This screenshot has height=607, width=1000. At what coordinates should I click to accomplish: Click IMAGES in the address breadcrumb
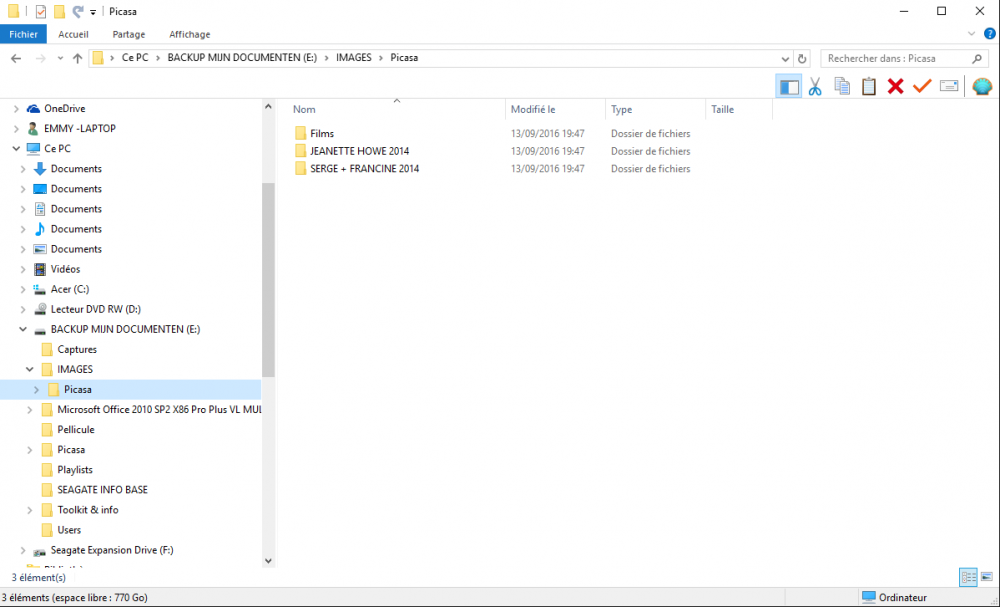click(353, 57)
